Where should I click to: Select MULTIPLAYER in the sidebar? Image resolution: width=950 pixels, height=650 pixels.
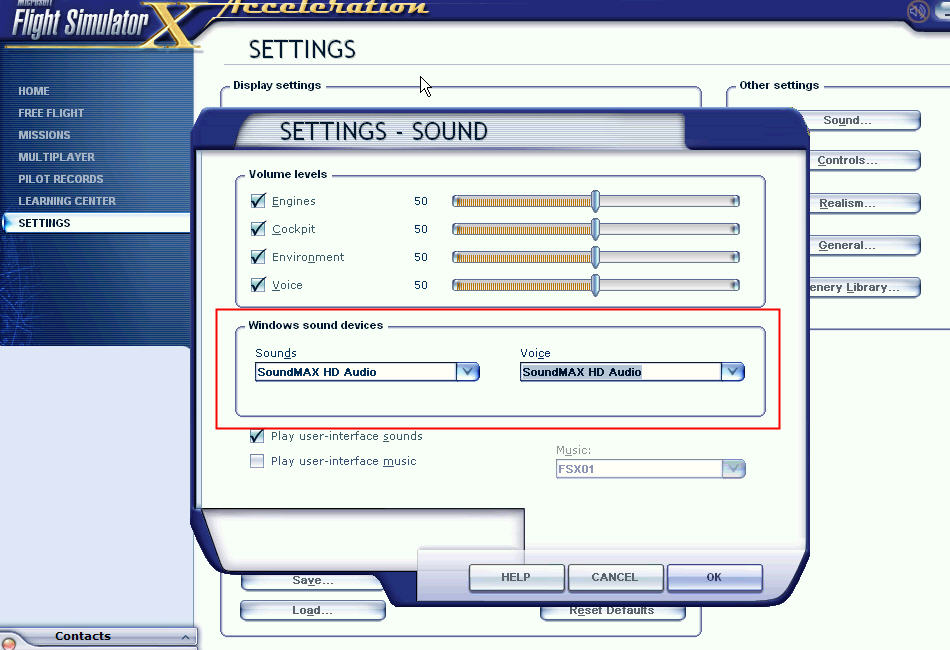click(x=56, y=157)
